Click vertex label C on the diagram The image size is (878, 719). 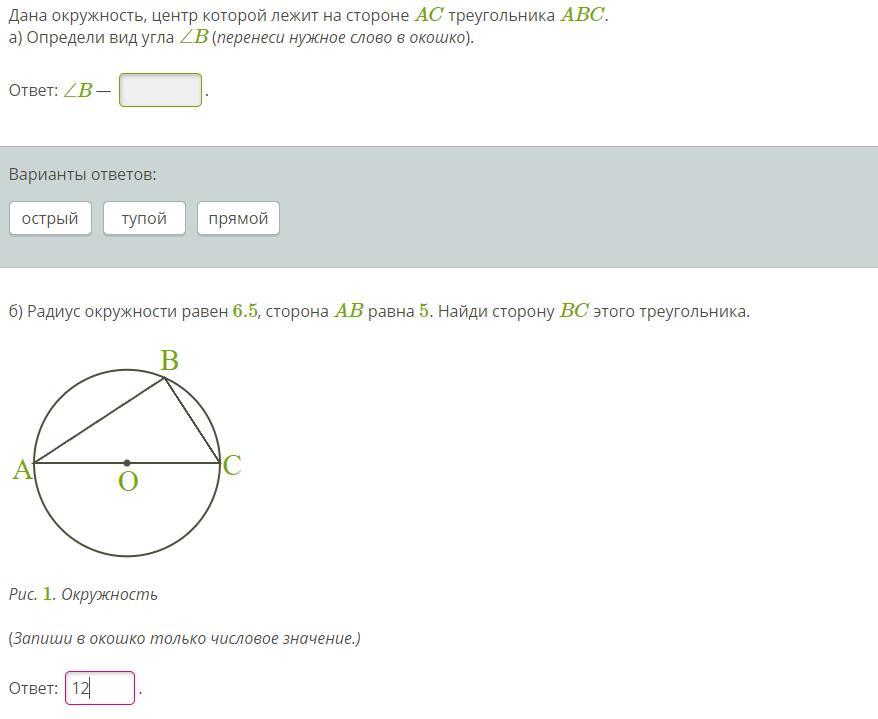tap(232, 465)
